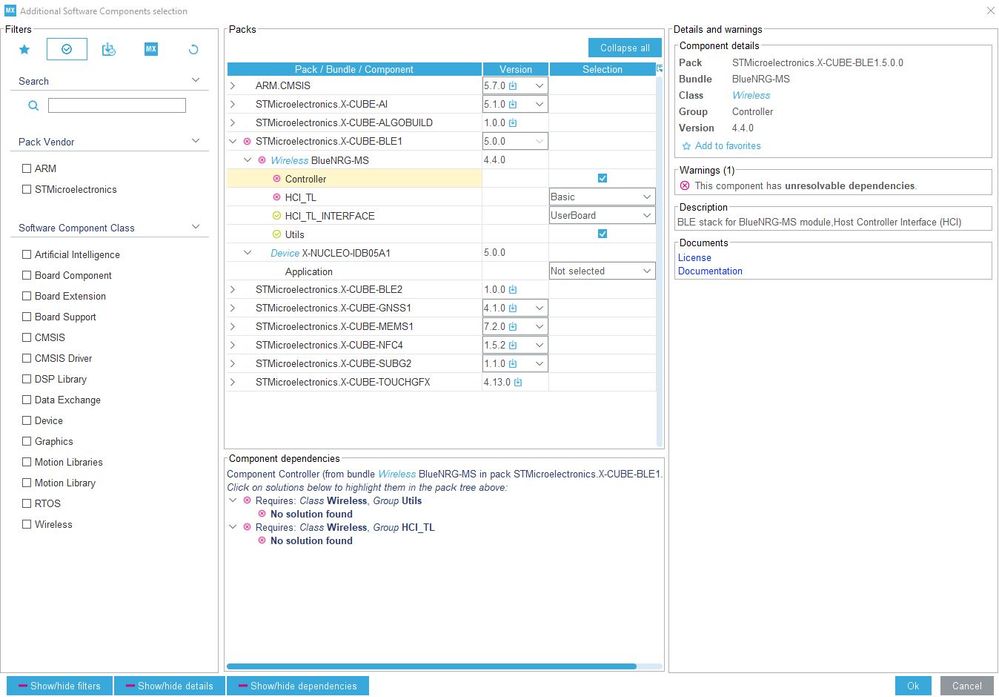
Task: Open the X-CUBE-GNSS1 version 4.1.0 dropdown arrow
Action: click(539, 308)
